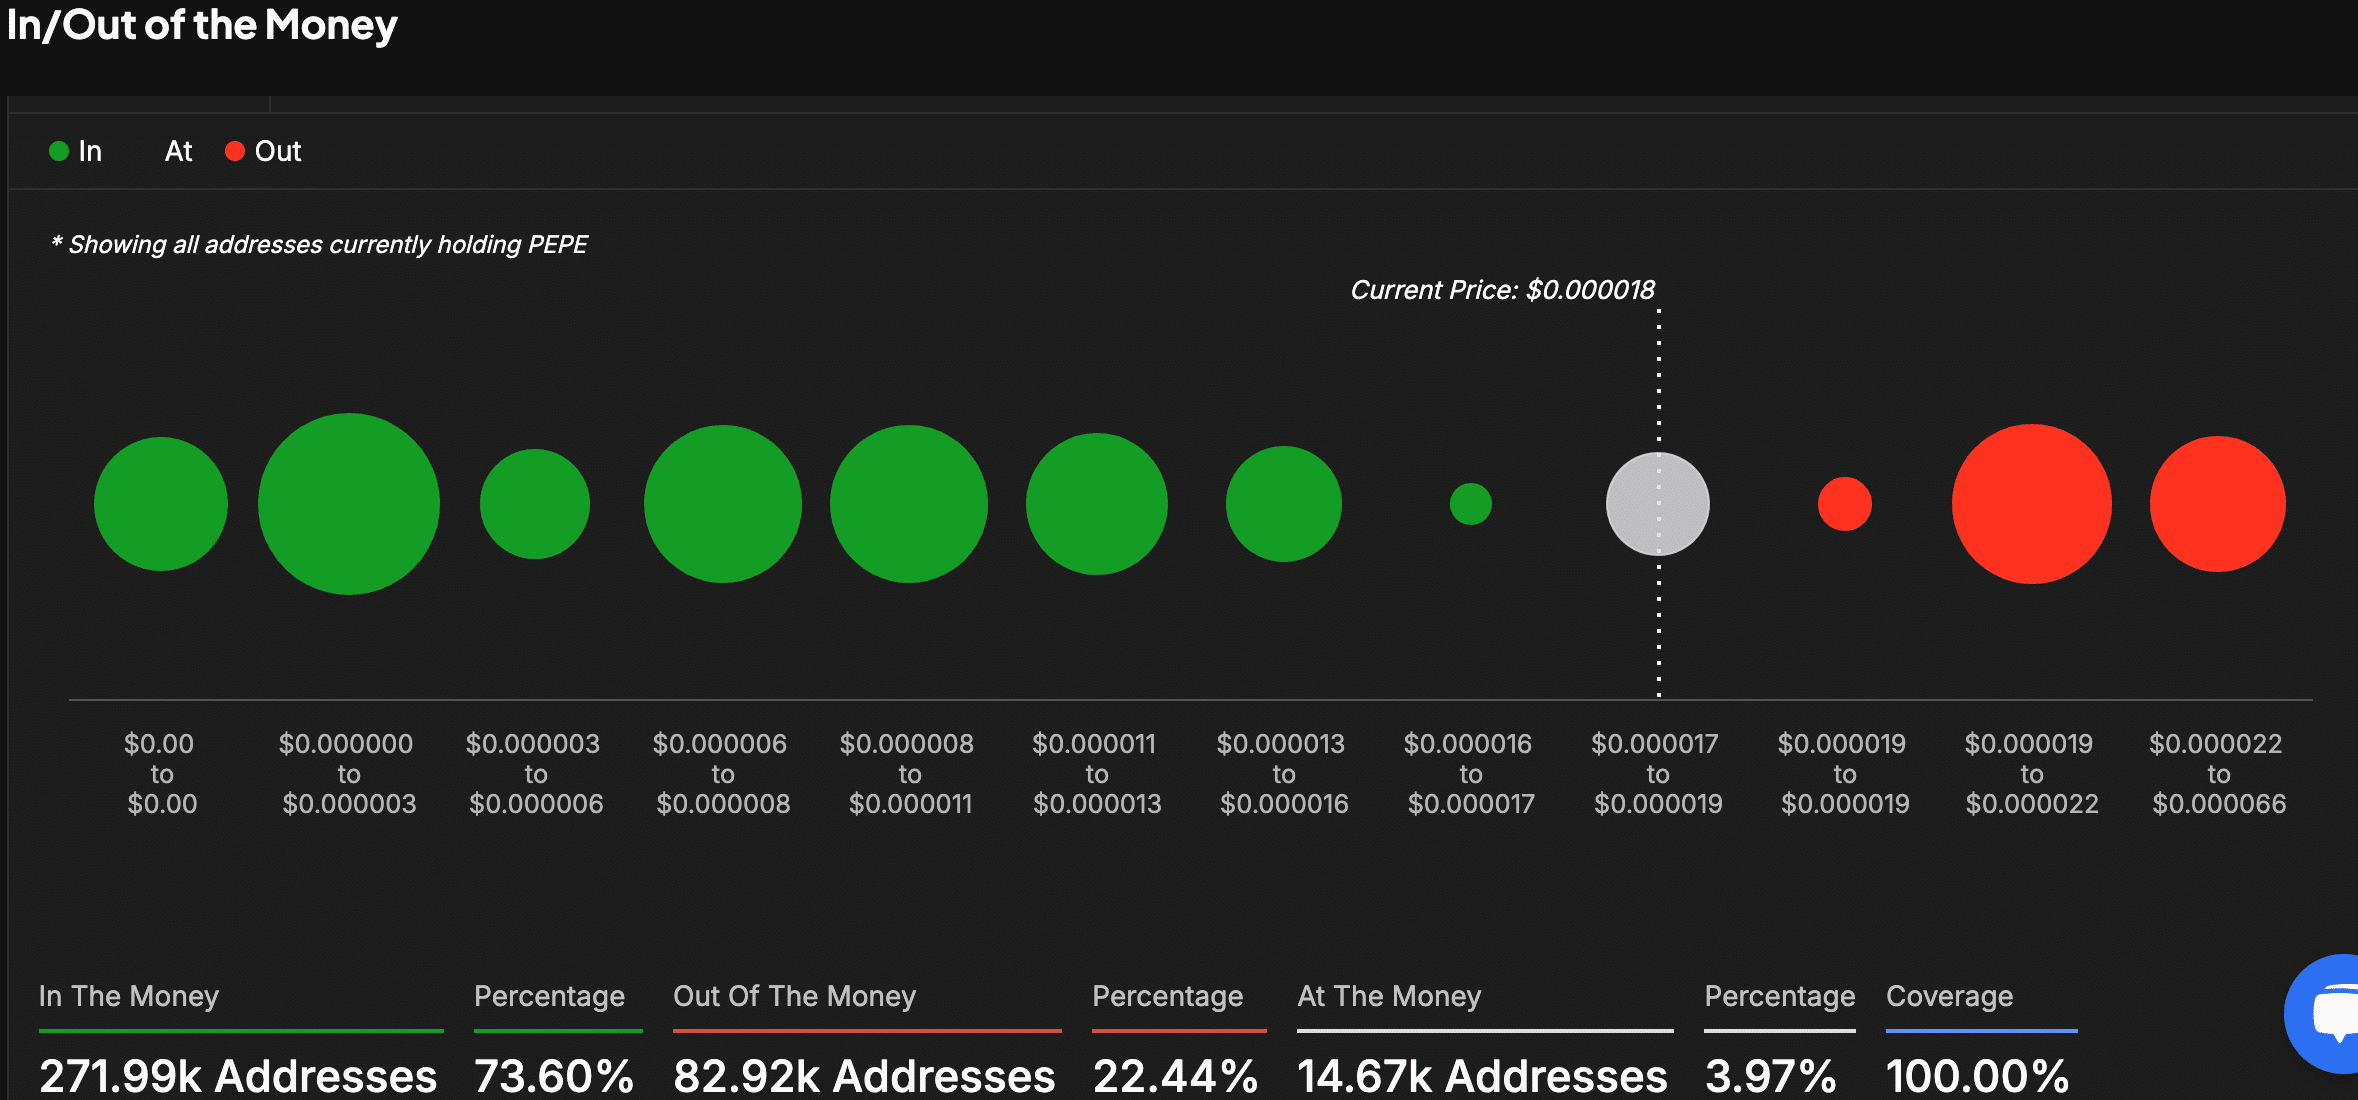Click the small green bubble $0.000016 to $0.000017

pos(1470,504)
